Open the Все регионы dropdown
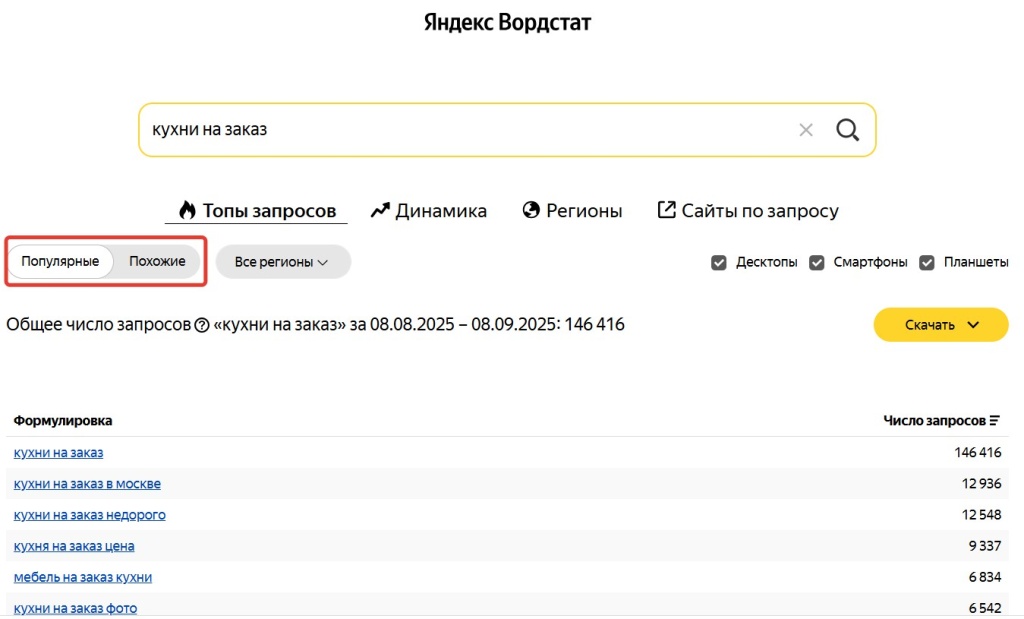The image size is (1024, 619). (x=283, y=262)
